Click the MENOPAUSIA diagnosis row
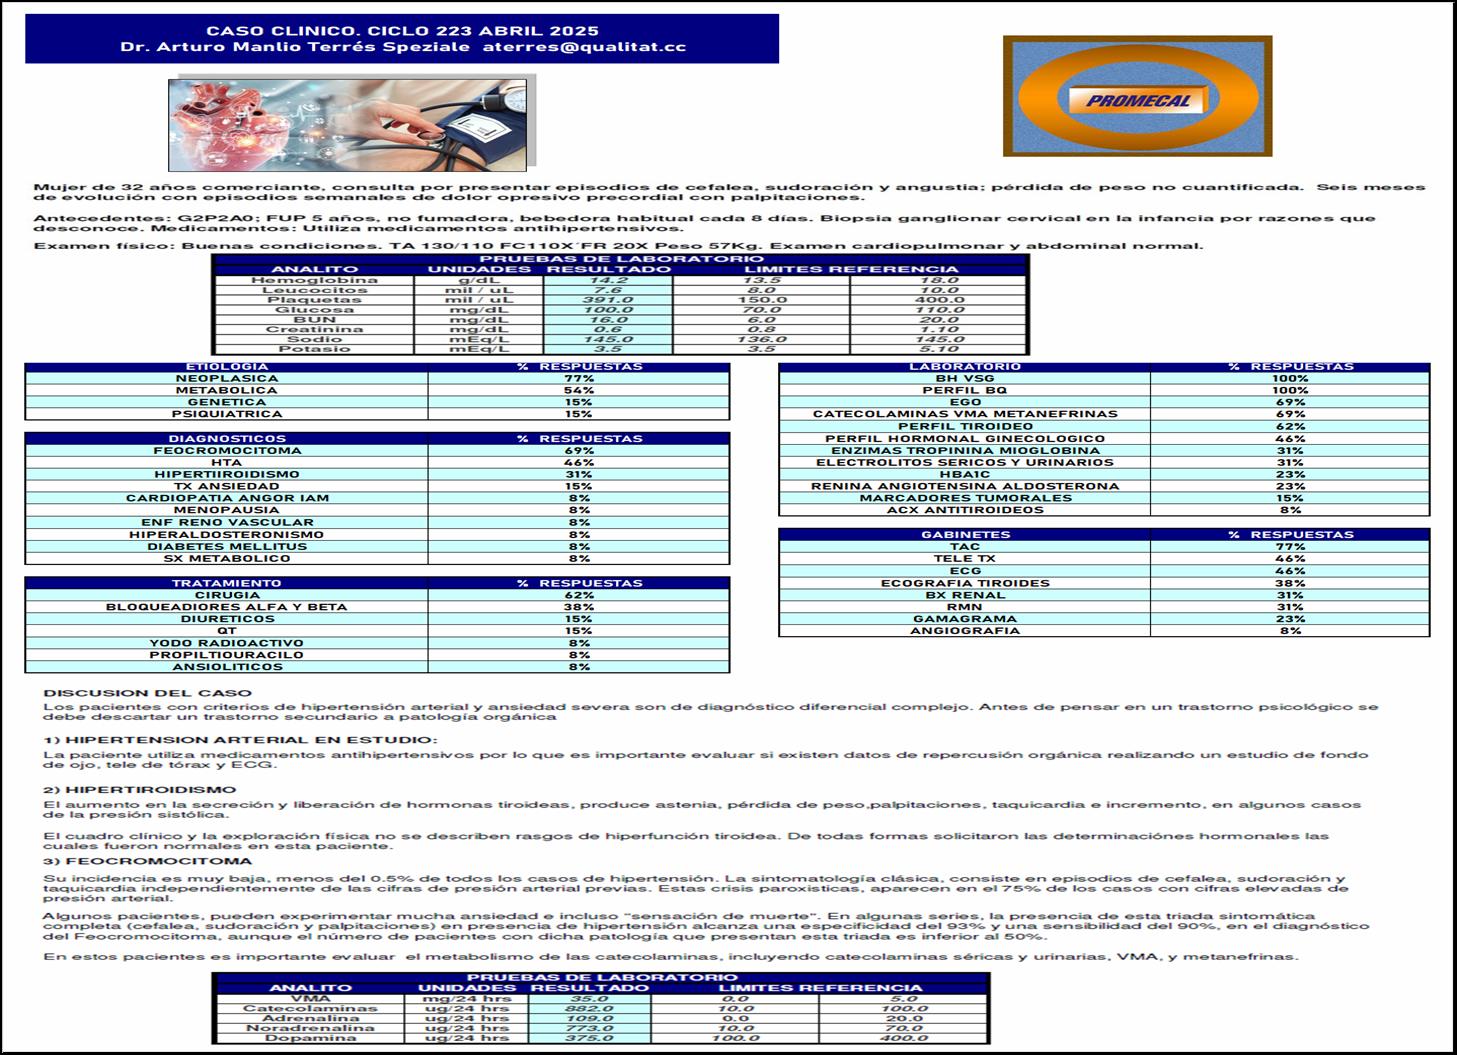 coord(377,511)
